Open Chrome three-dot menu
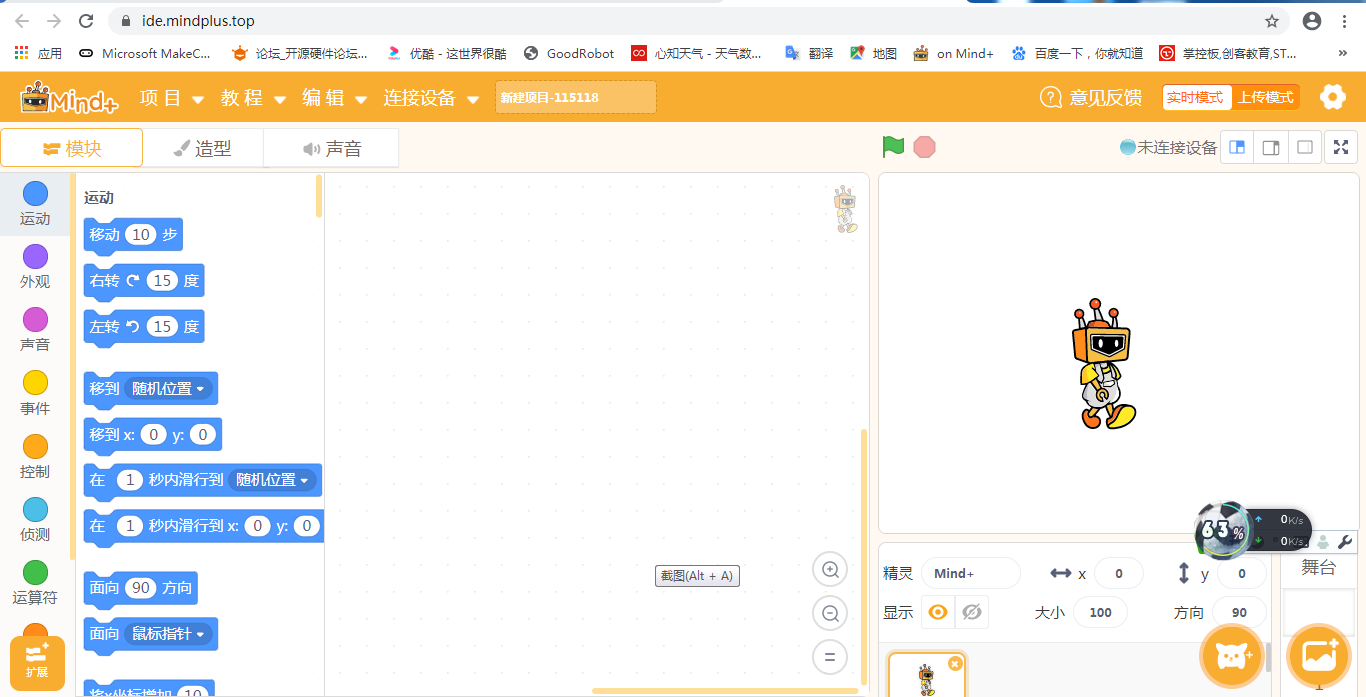Screen dimensions: 1366x697 (x=1346, y=21)
